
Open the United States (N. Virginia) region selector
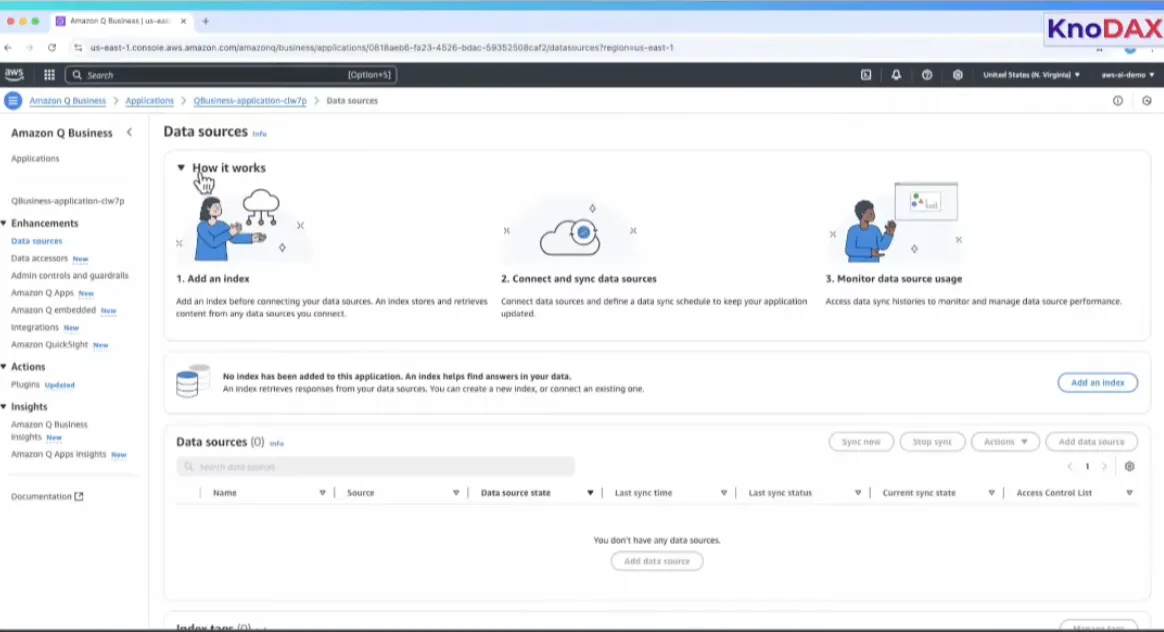point(1031,75)
